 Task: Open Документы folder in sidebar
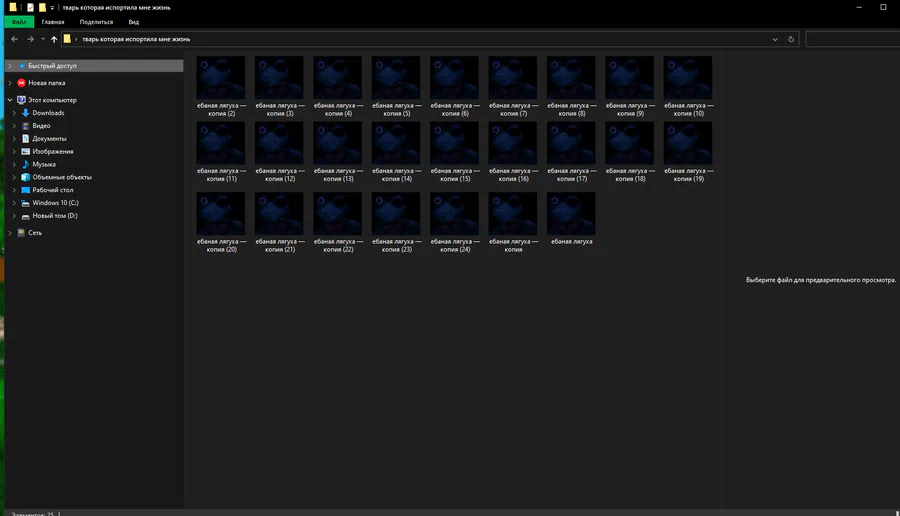click(49, 138)
